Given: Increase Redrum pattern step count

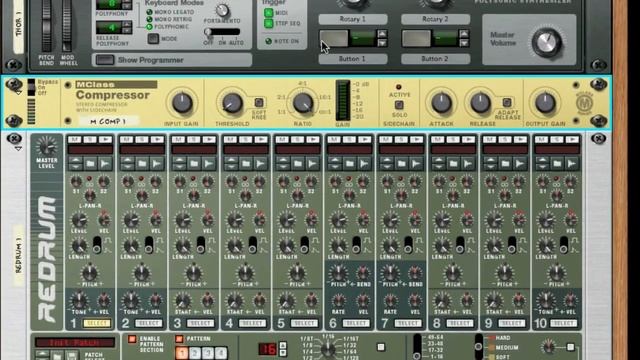Looking at the screenshot, I should [x=282, y=345].
